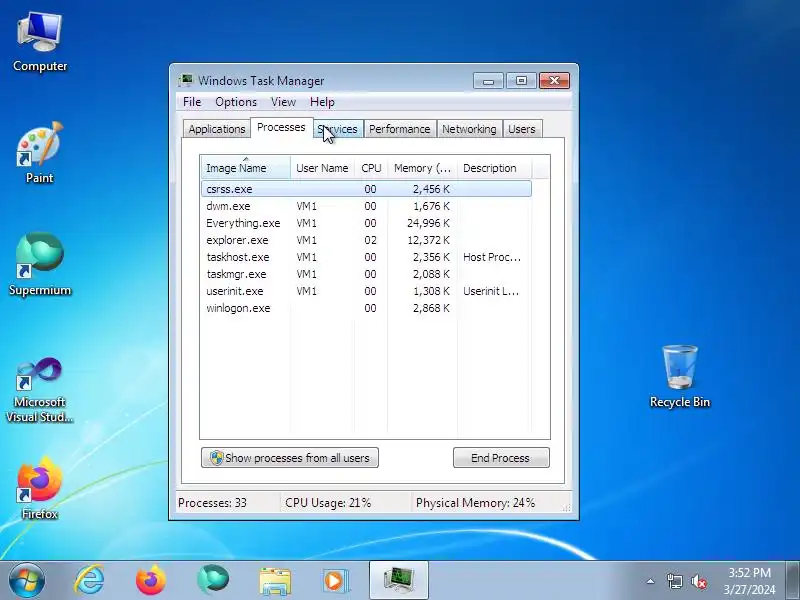Switch to the Users tab
This screenshot has width=800, height=600.
(x=521, y=129)
